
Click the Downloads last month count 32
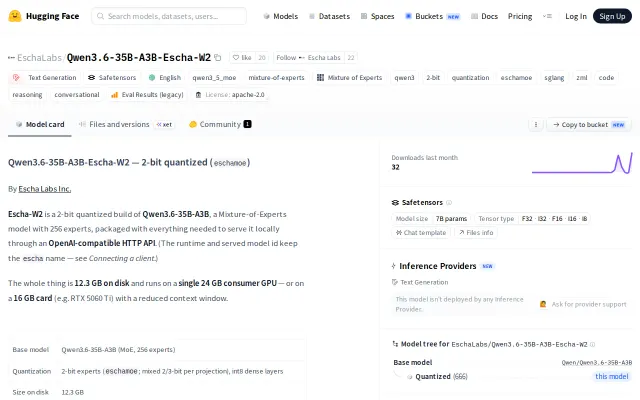coord(396,167)
